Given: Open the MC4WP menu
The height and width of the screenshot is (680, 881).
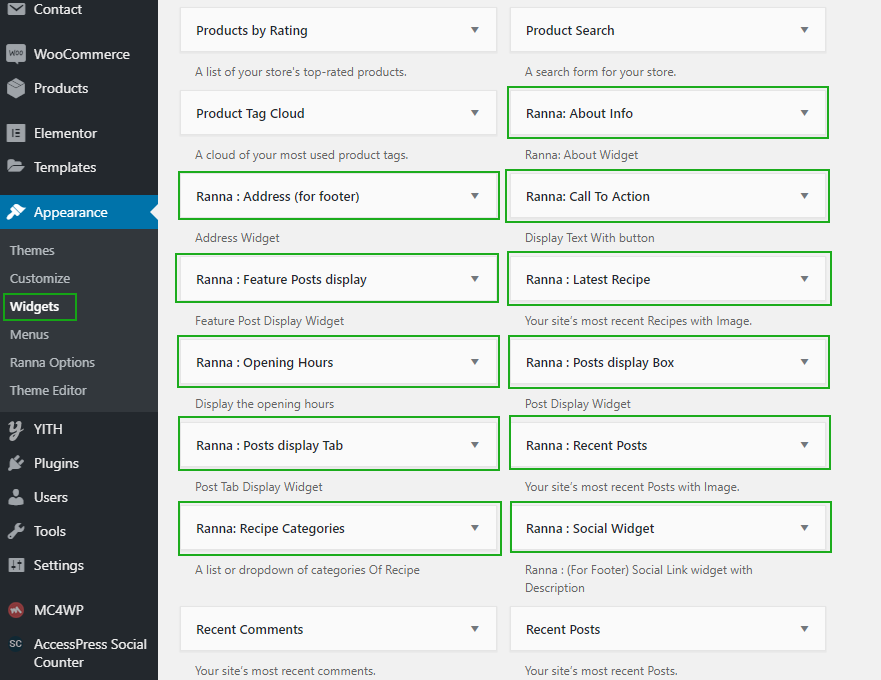Looking at the screenshot, I should click(58, 610).
